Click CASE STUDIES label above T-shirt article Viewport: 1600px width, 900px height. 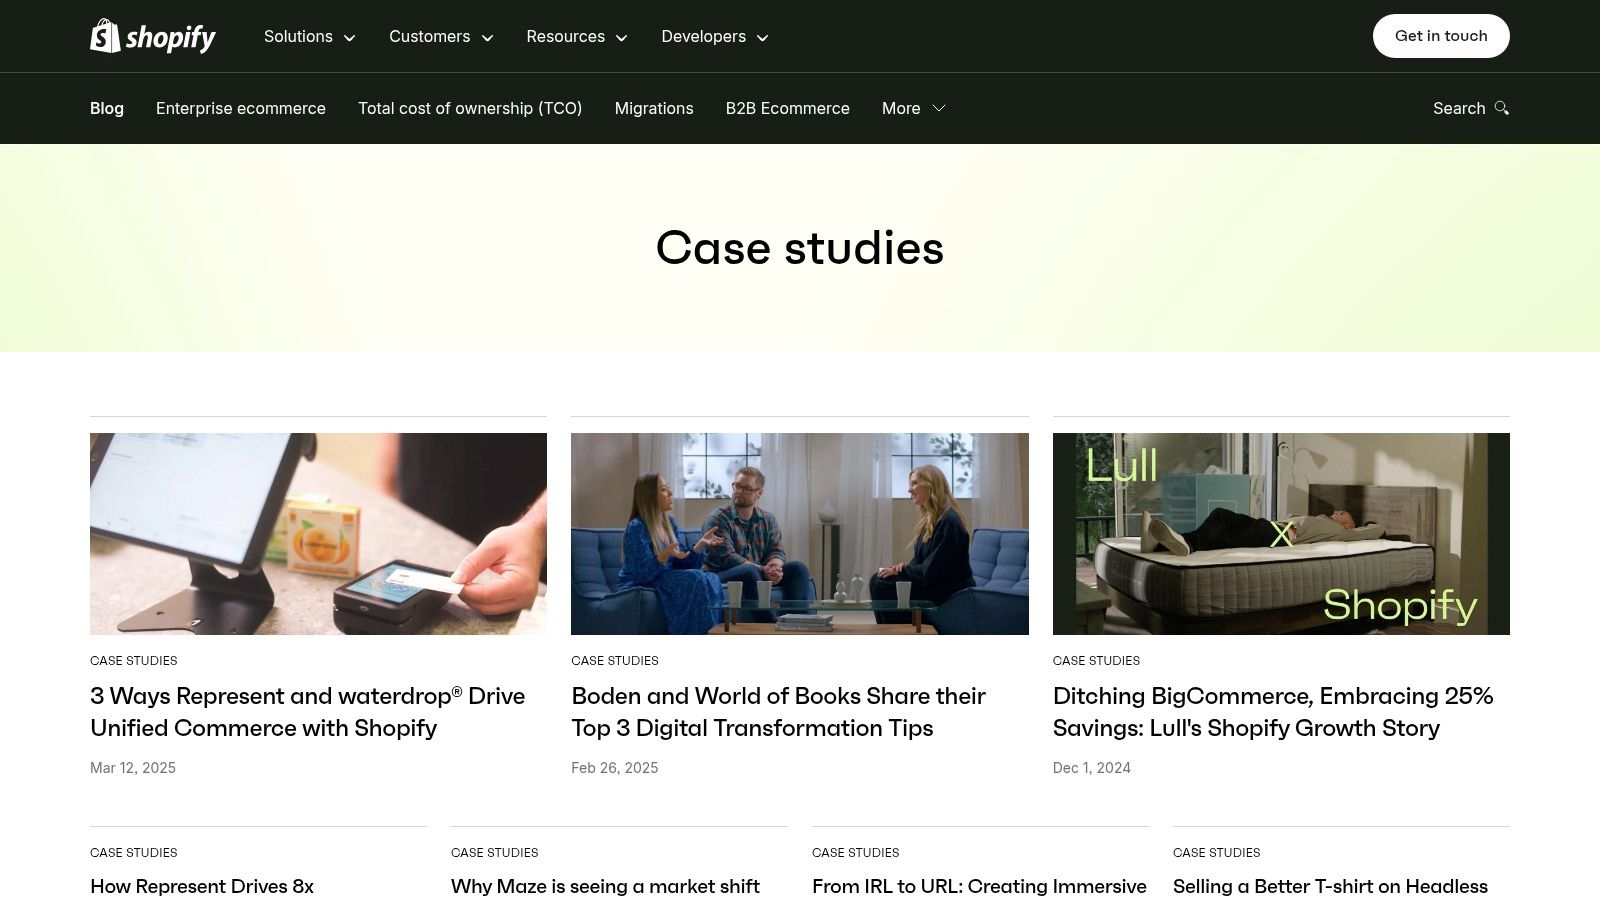(x=1217, y=853)
